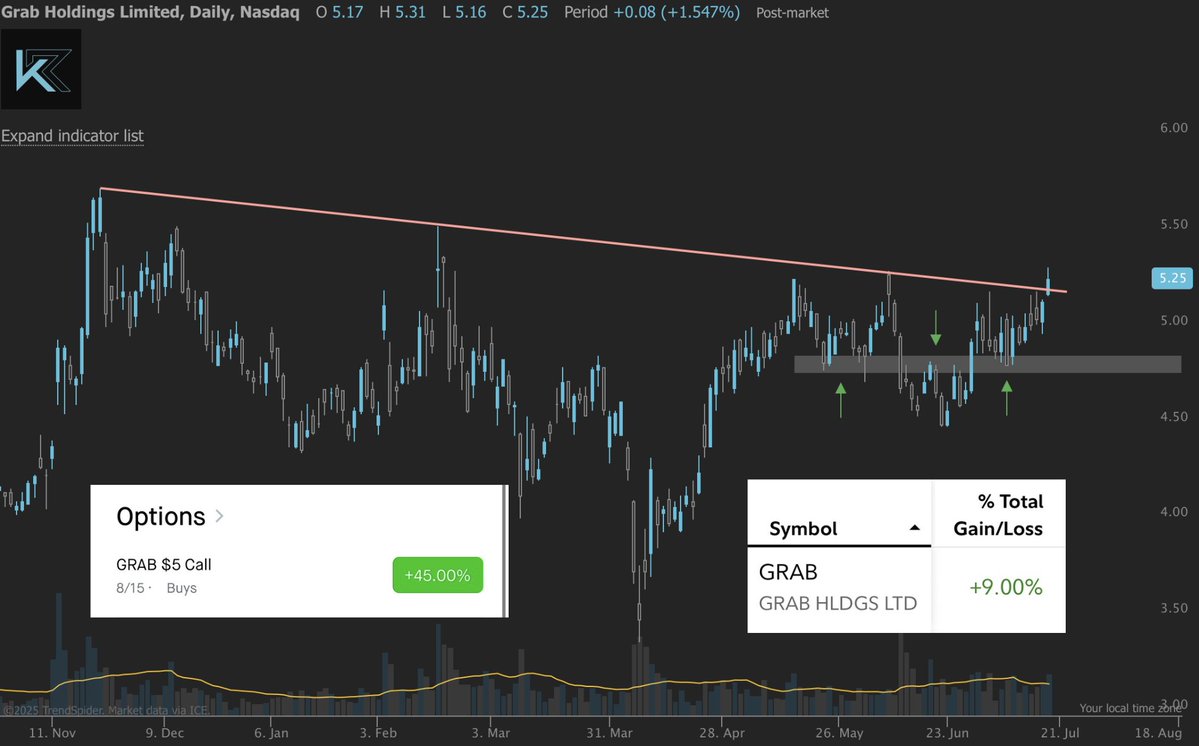Screen dimensions: 1199x746
Task: Click the 21. Jul date on time axis
Action: [1060, 732]
